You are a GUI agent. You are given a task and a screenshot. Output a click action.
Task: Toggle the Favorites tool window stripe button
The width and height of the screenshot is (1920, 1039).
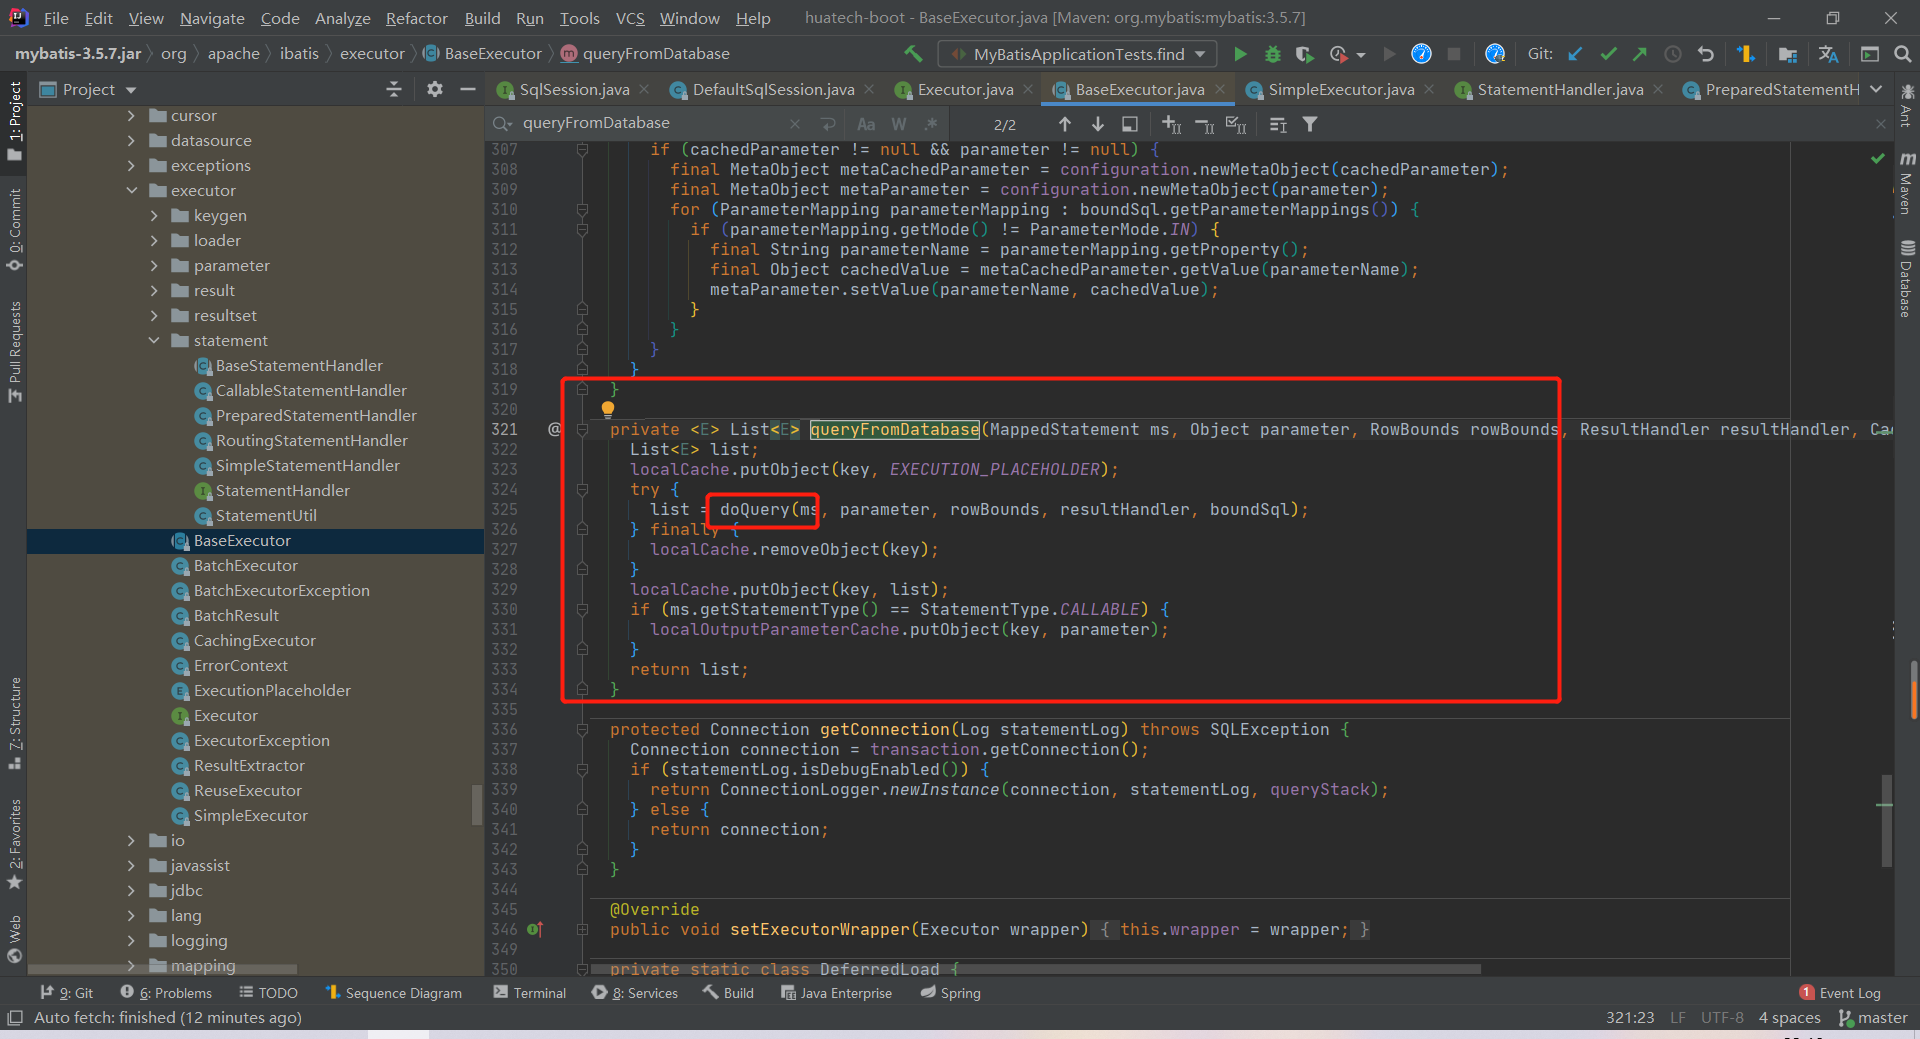pos(14,843)
